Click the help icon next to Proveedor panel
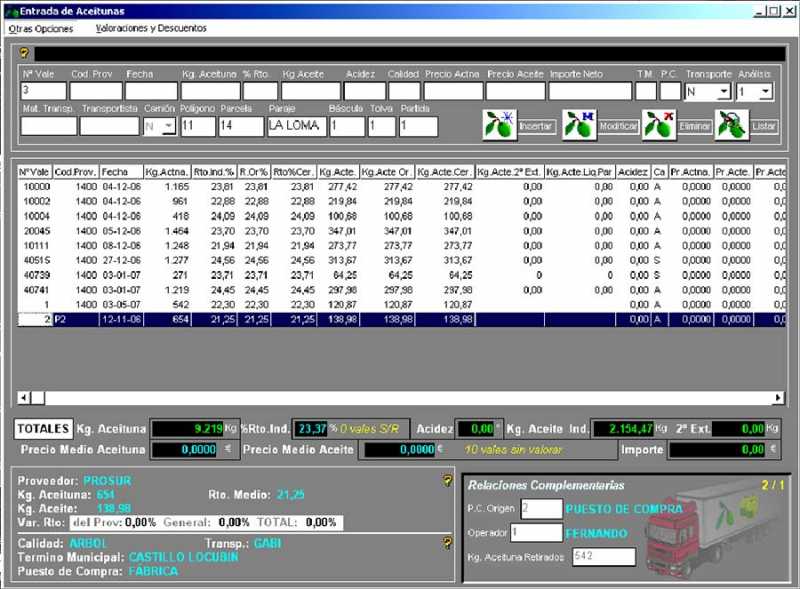800x589 pixels. [447, 480]
